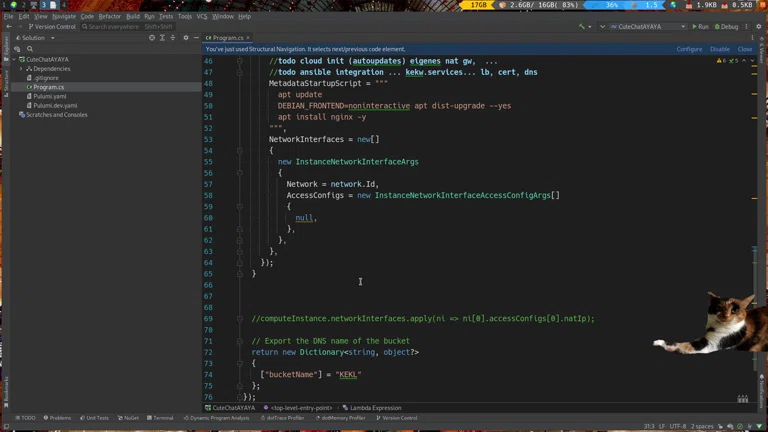Click the warnings count indicator
The image size is (768, 432).
point(721,61)
